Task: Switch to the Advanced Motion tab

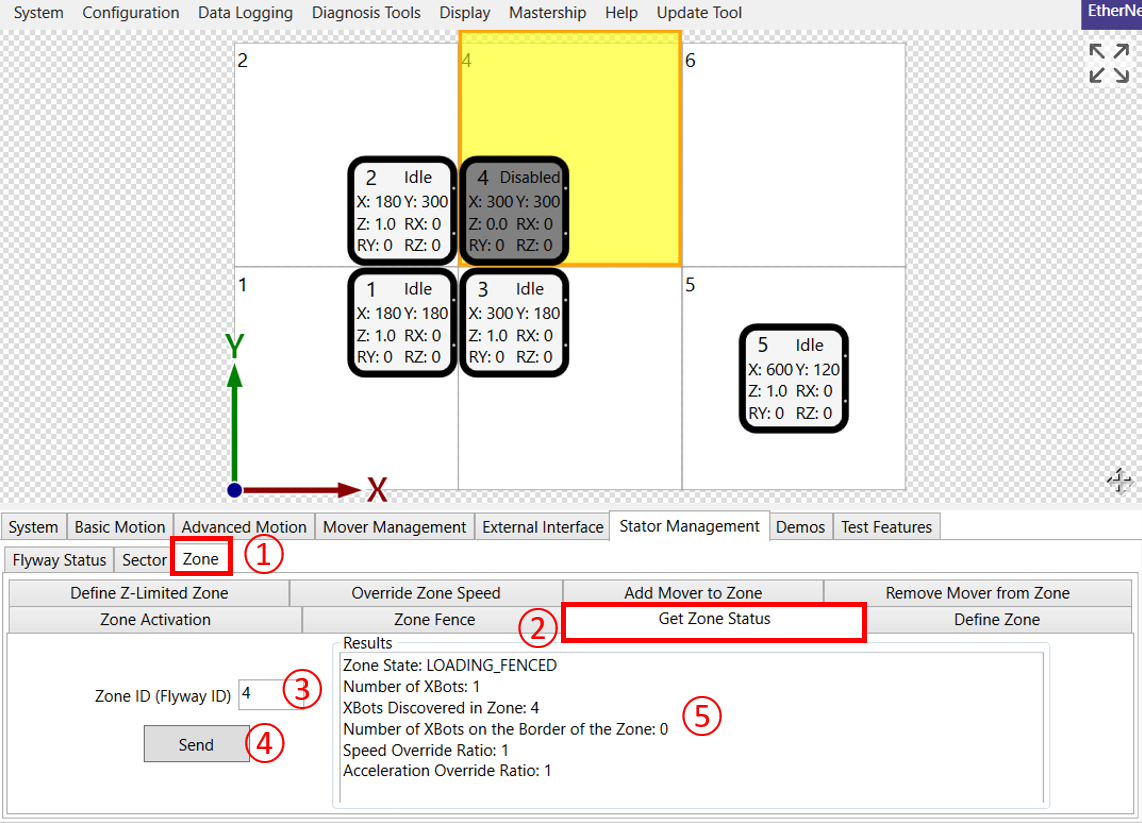Action: pyautogui.click(x=244, y=526)
